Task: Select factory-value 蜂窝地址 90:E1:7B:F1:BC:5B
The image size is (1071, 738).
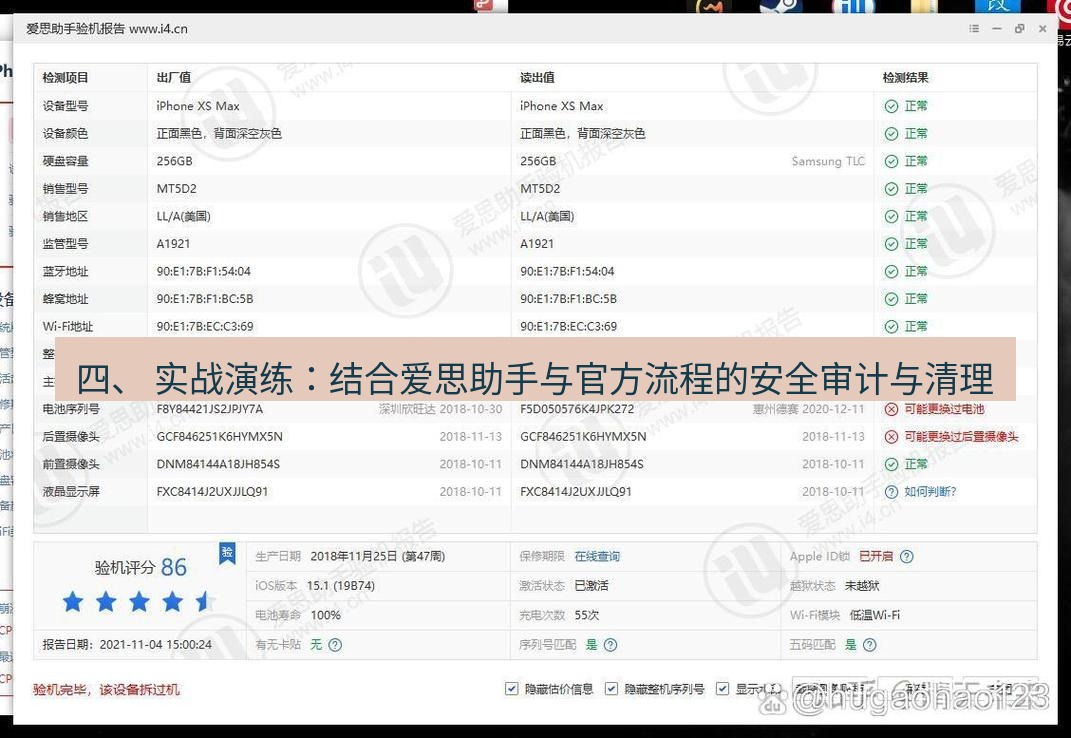Action: [205, 299]
